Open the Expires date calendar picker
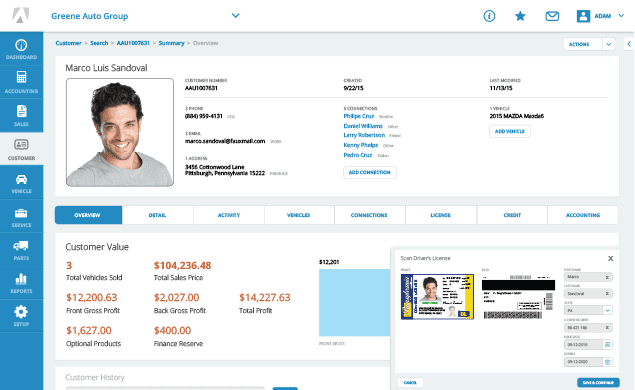635x390 pixels. [x=607, y=362]
